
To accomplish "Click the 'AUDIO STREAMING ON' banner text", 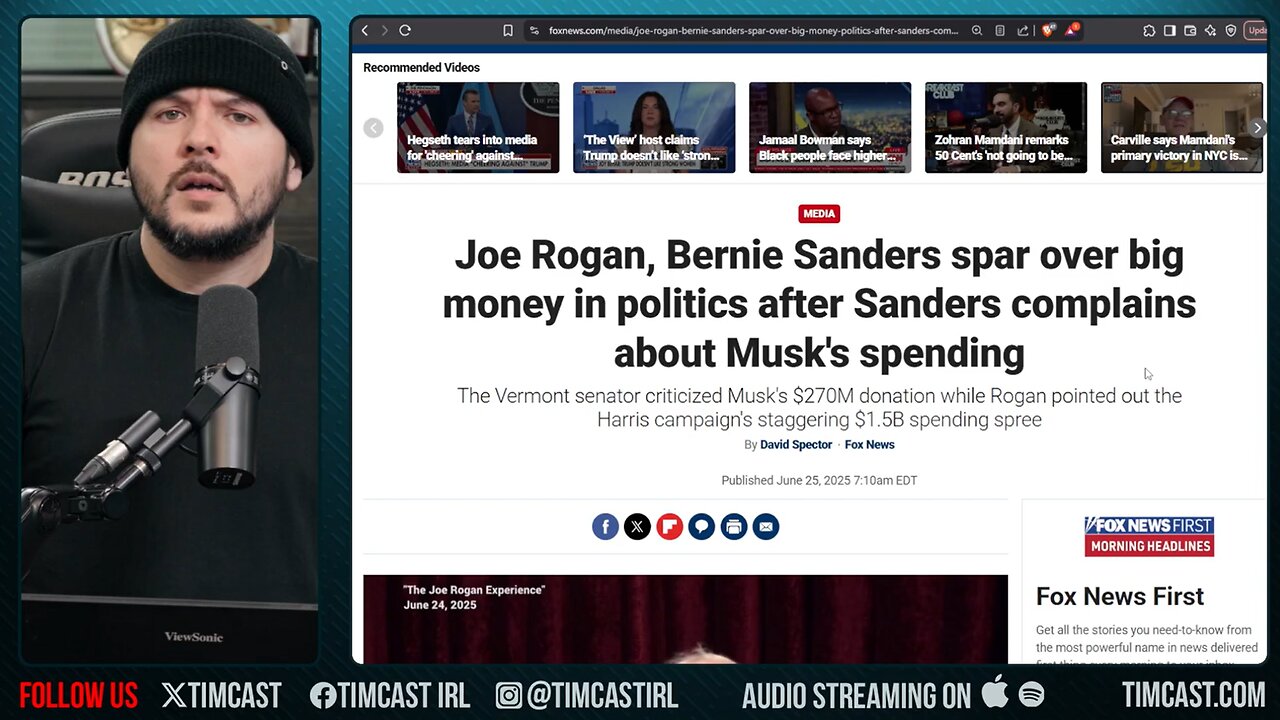I will [856, 695].
